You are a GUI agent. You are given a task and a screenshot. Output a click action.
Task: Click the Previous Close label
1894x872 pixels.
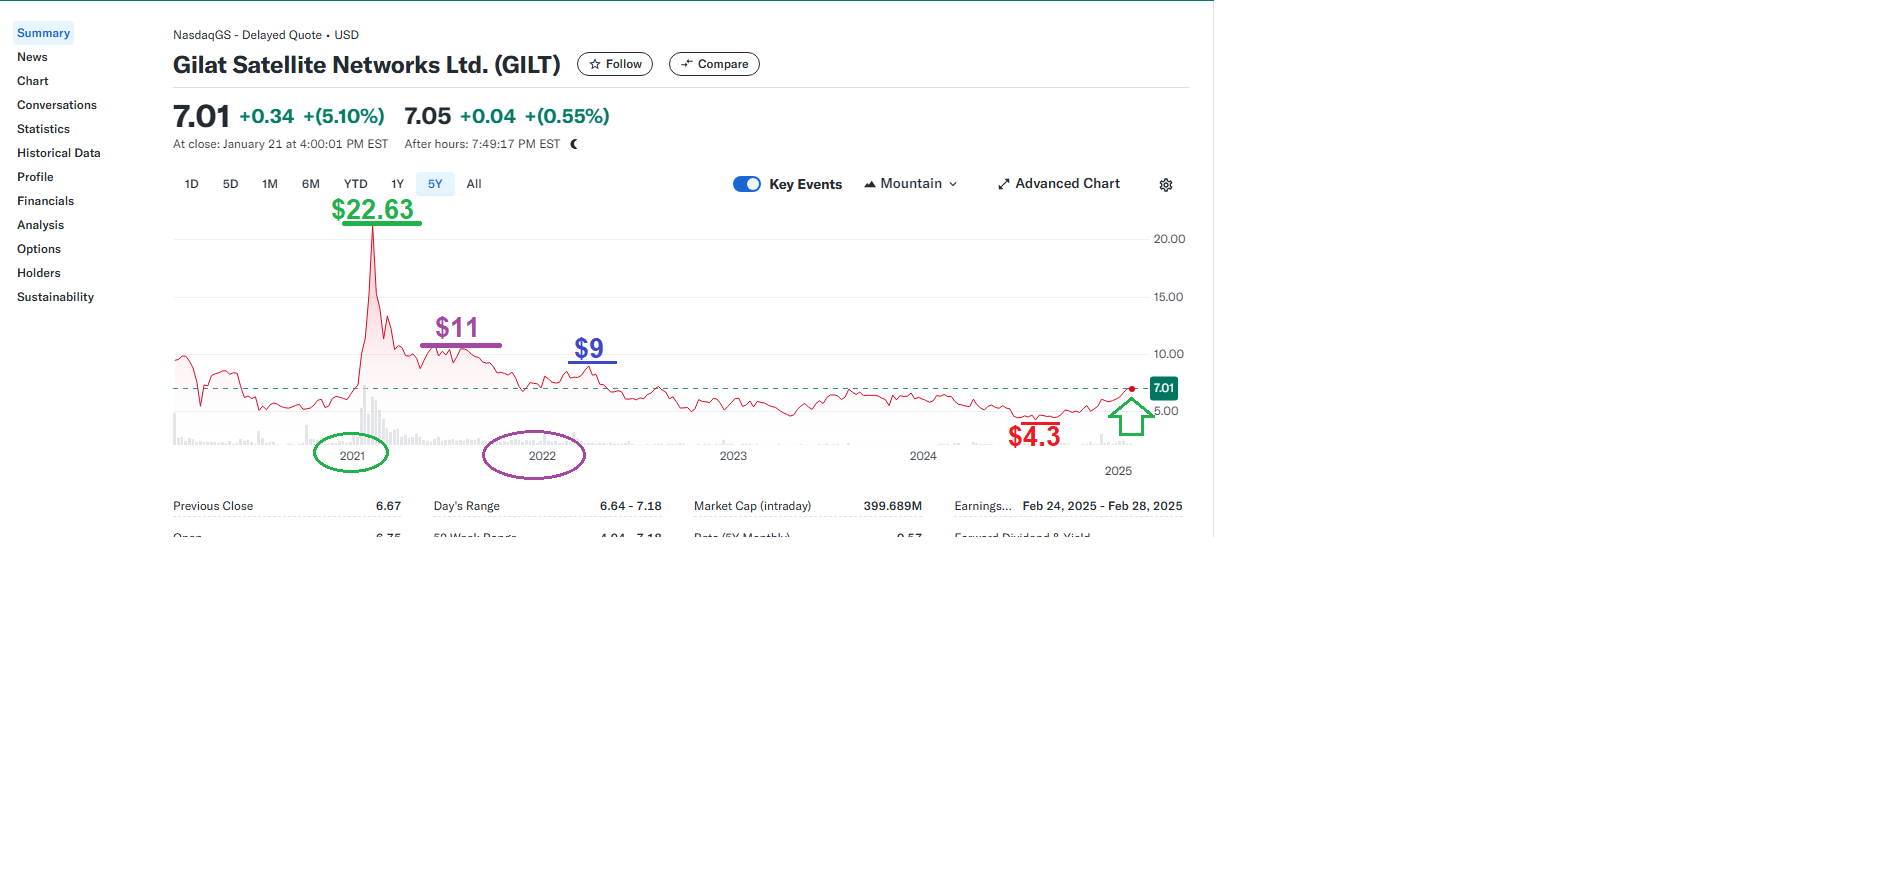coord(213,506)
